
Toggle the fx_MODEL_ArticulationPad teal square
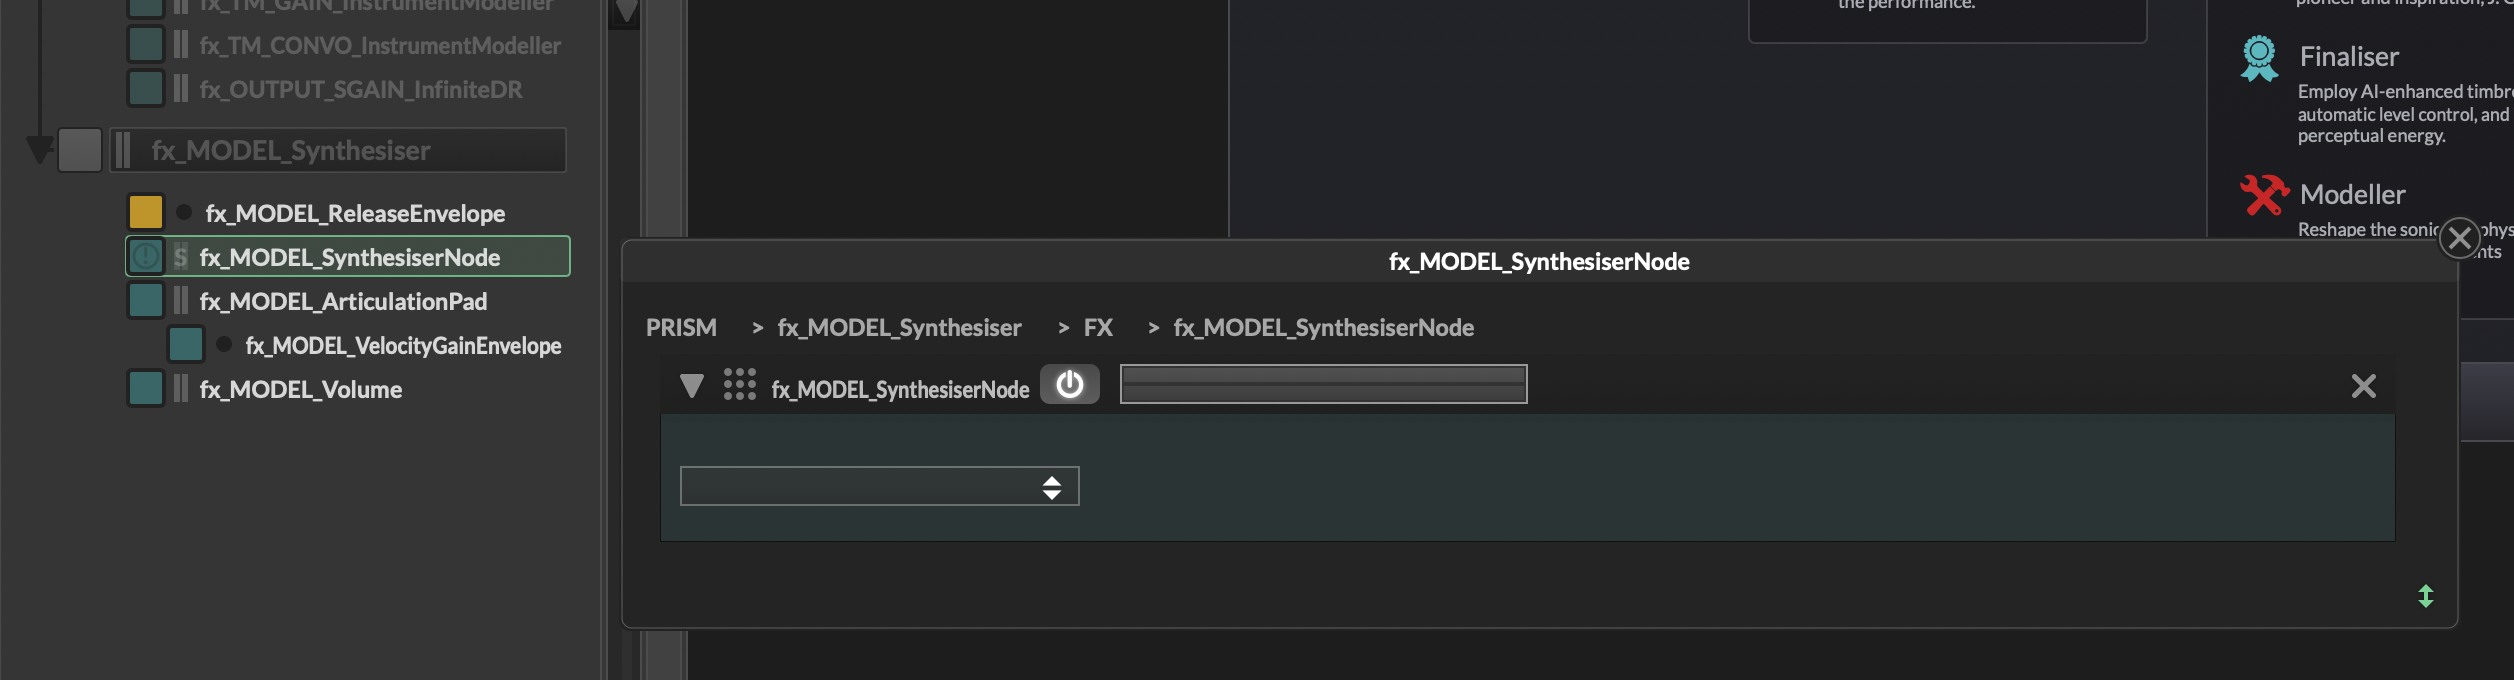(146, 301)
